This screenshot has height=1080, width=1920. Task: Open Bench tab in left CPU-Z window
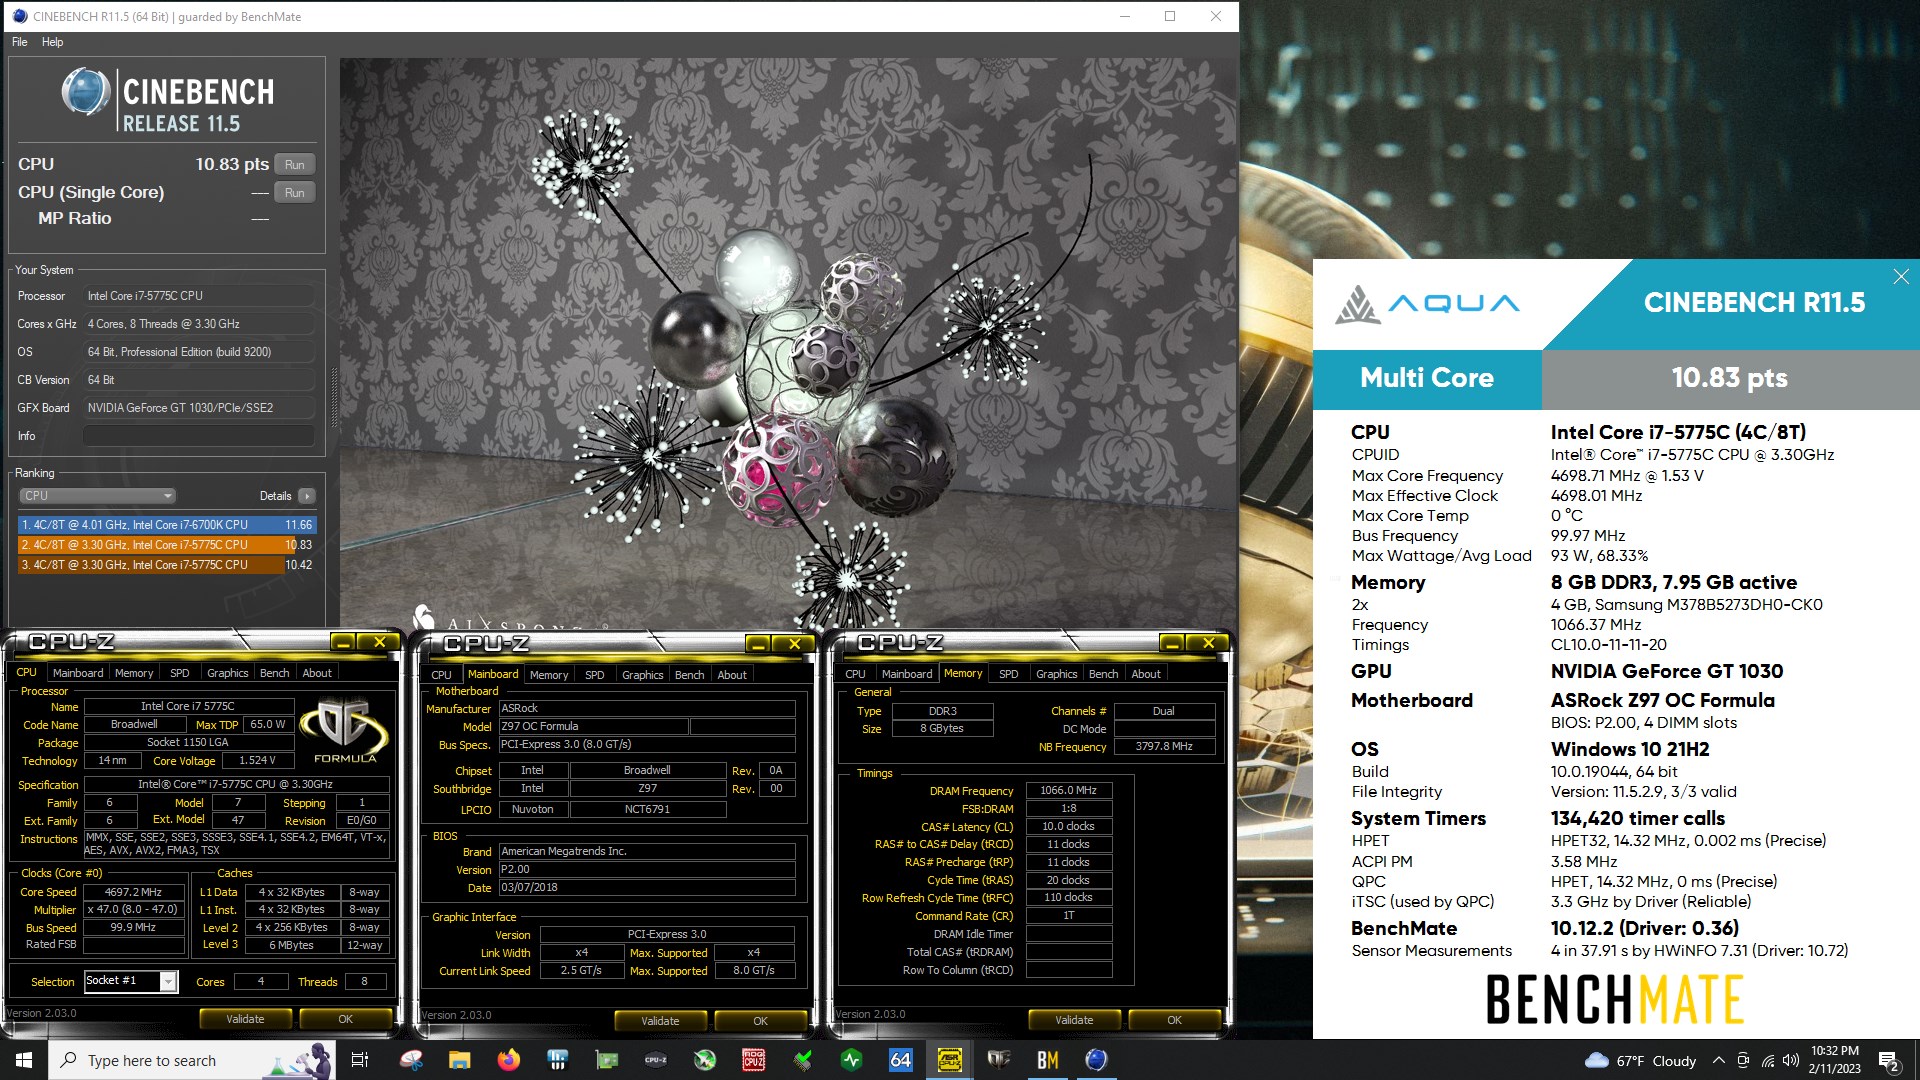coord(275,673)
